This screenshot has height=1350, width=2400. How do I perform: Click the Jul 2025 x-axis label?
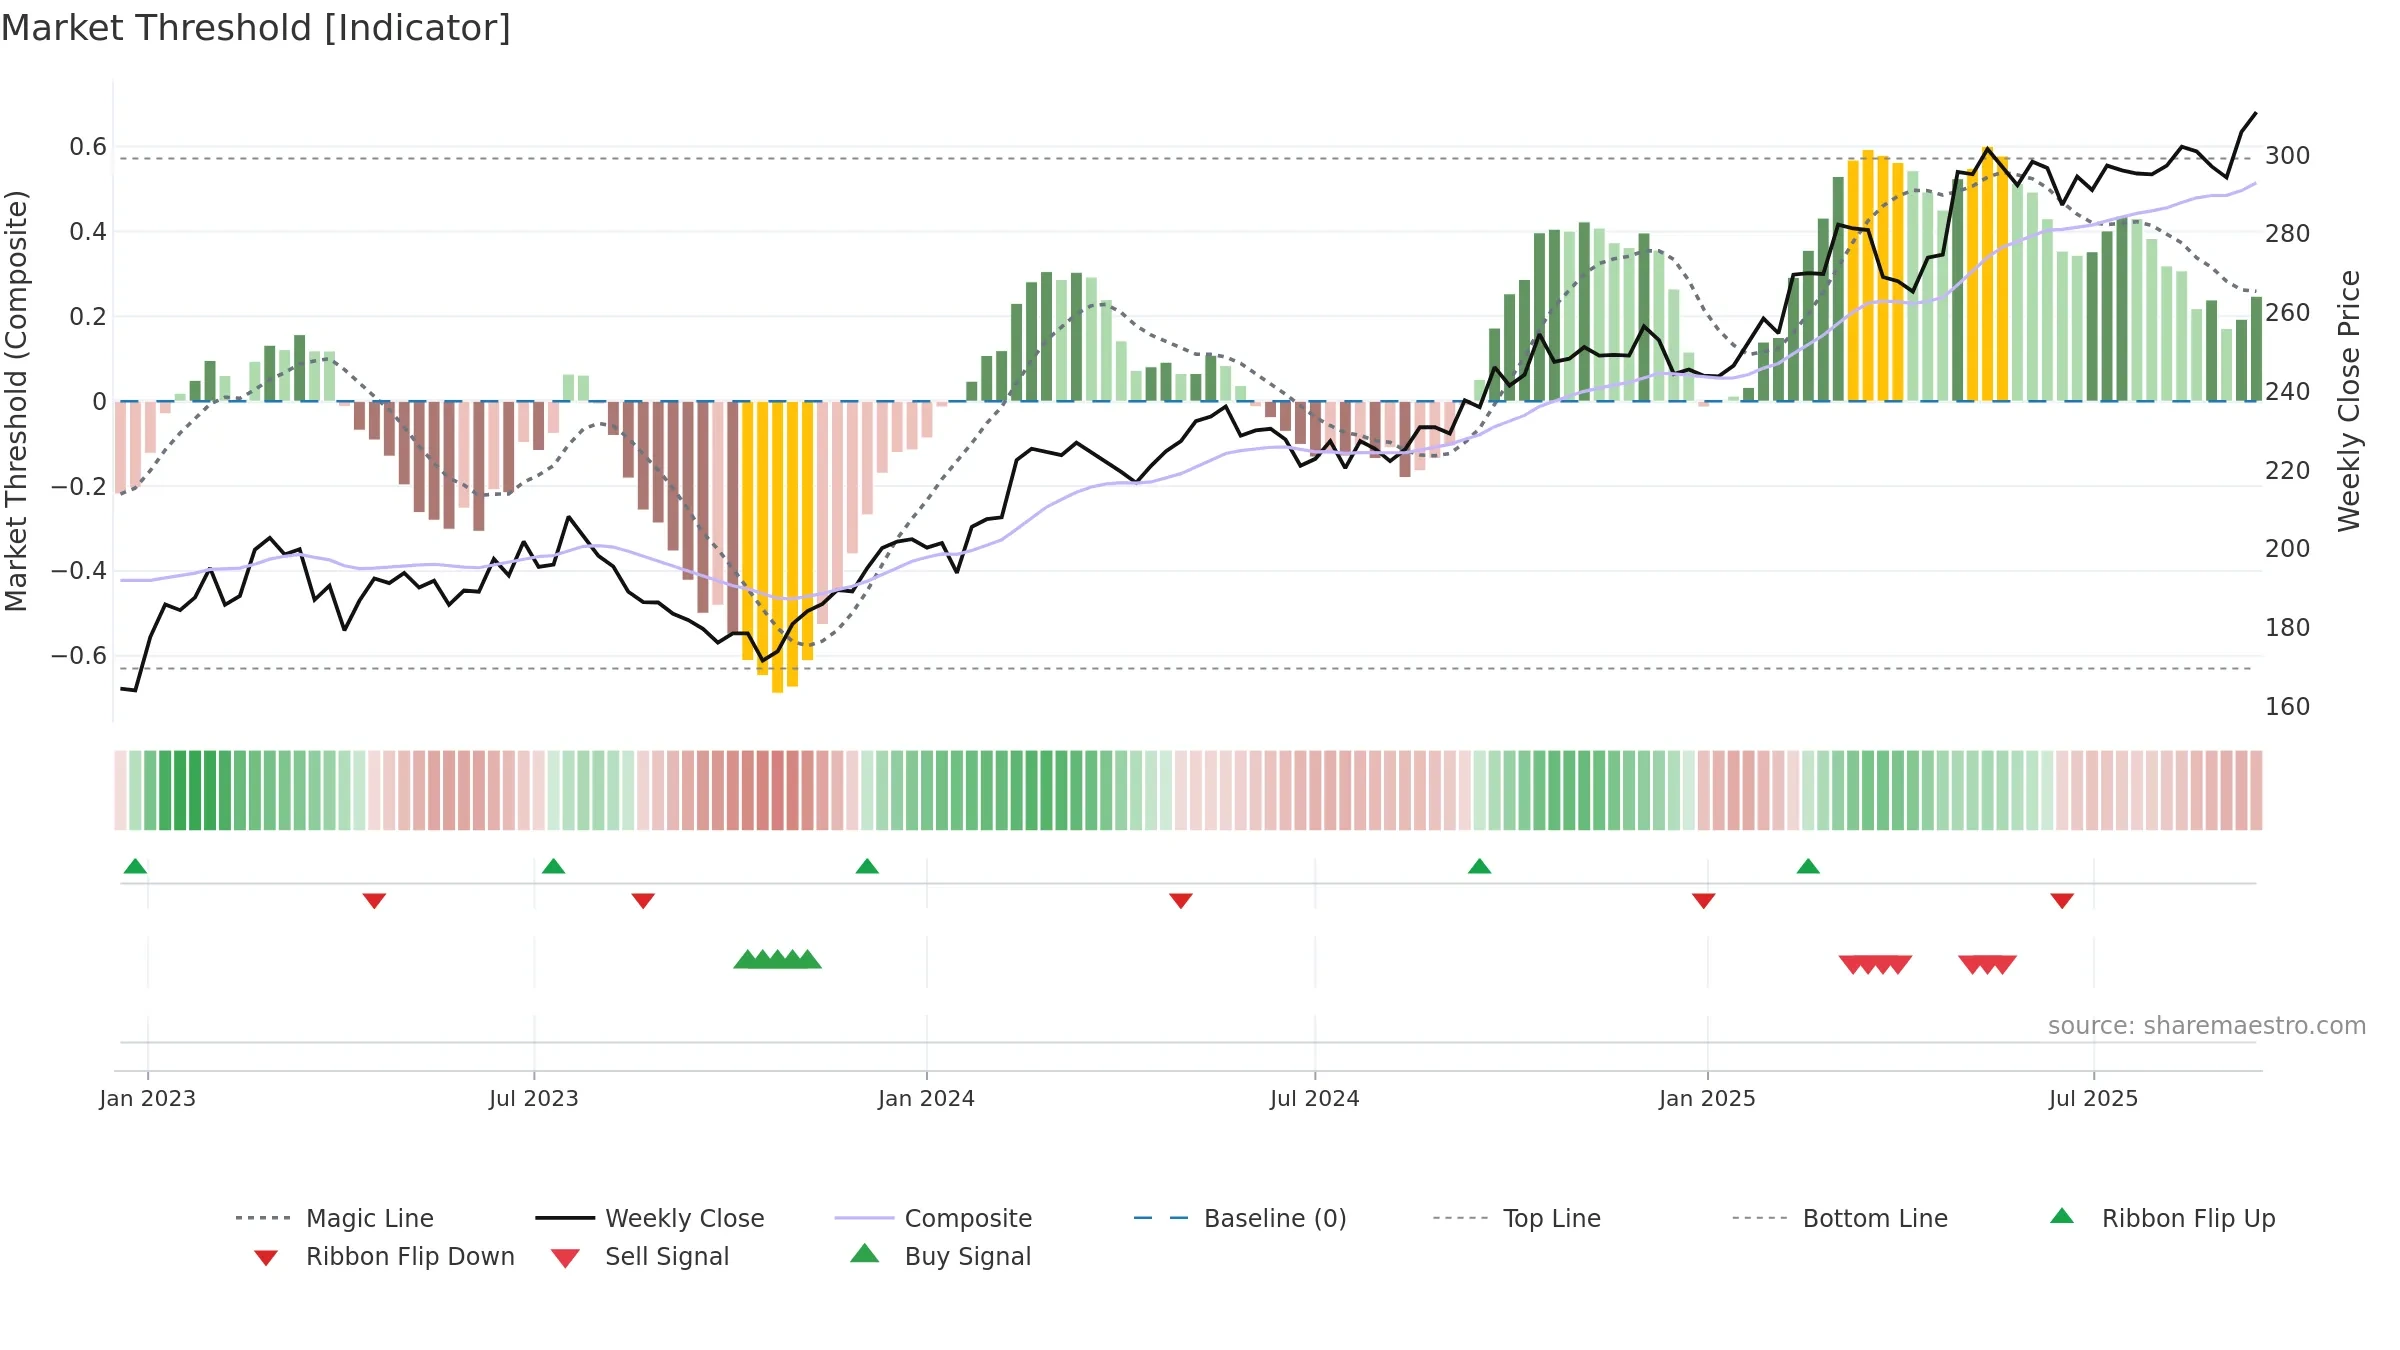(x=2093, y=1099)
